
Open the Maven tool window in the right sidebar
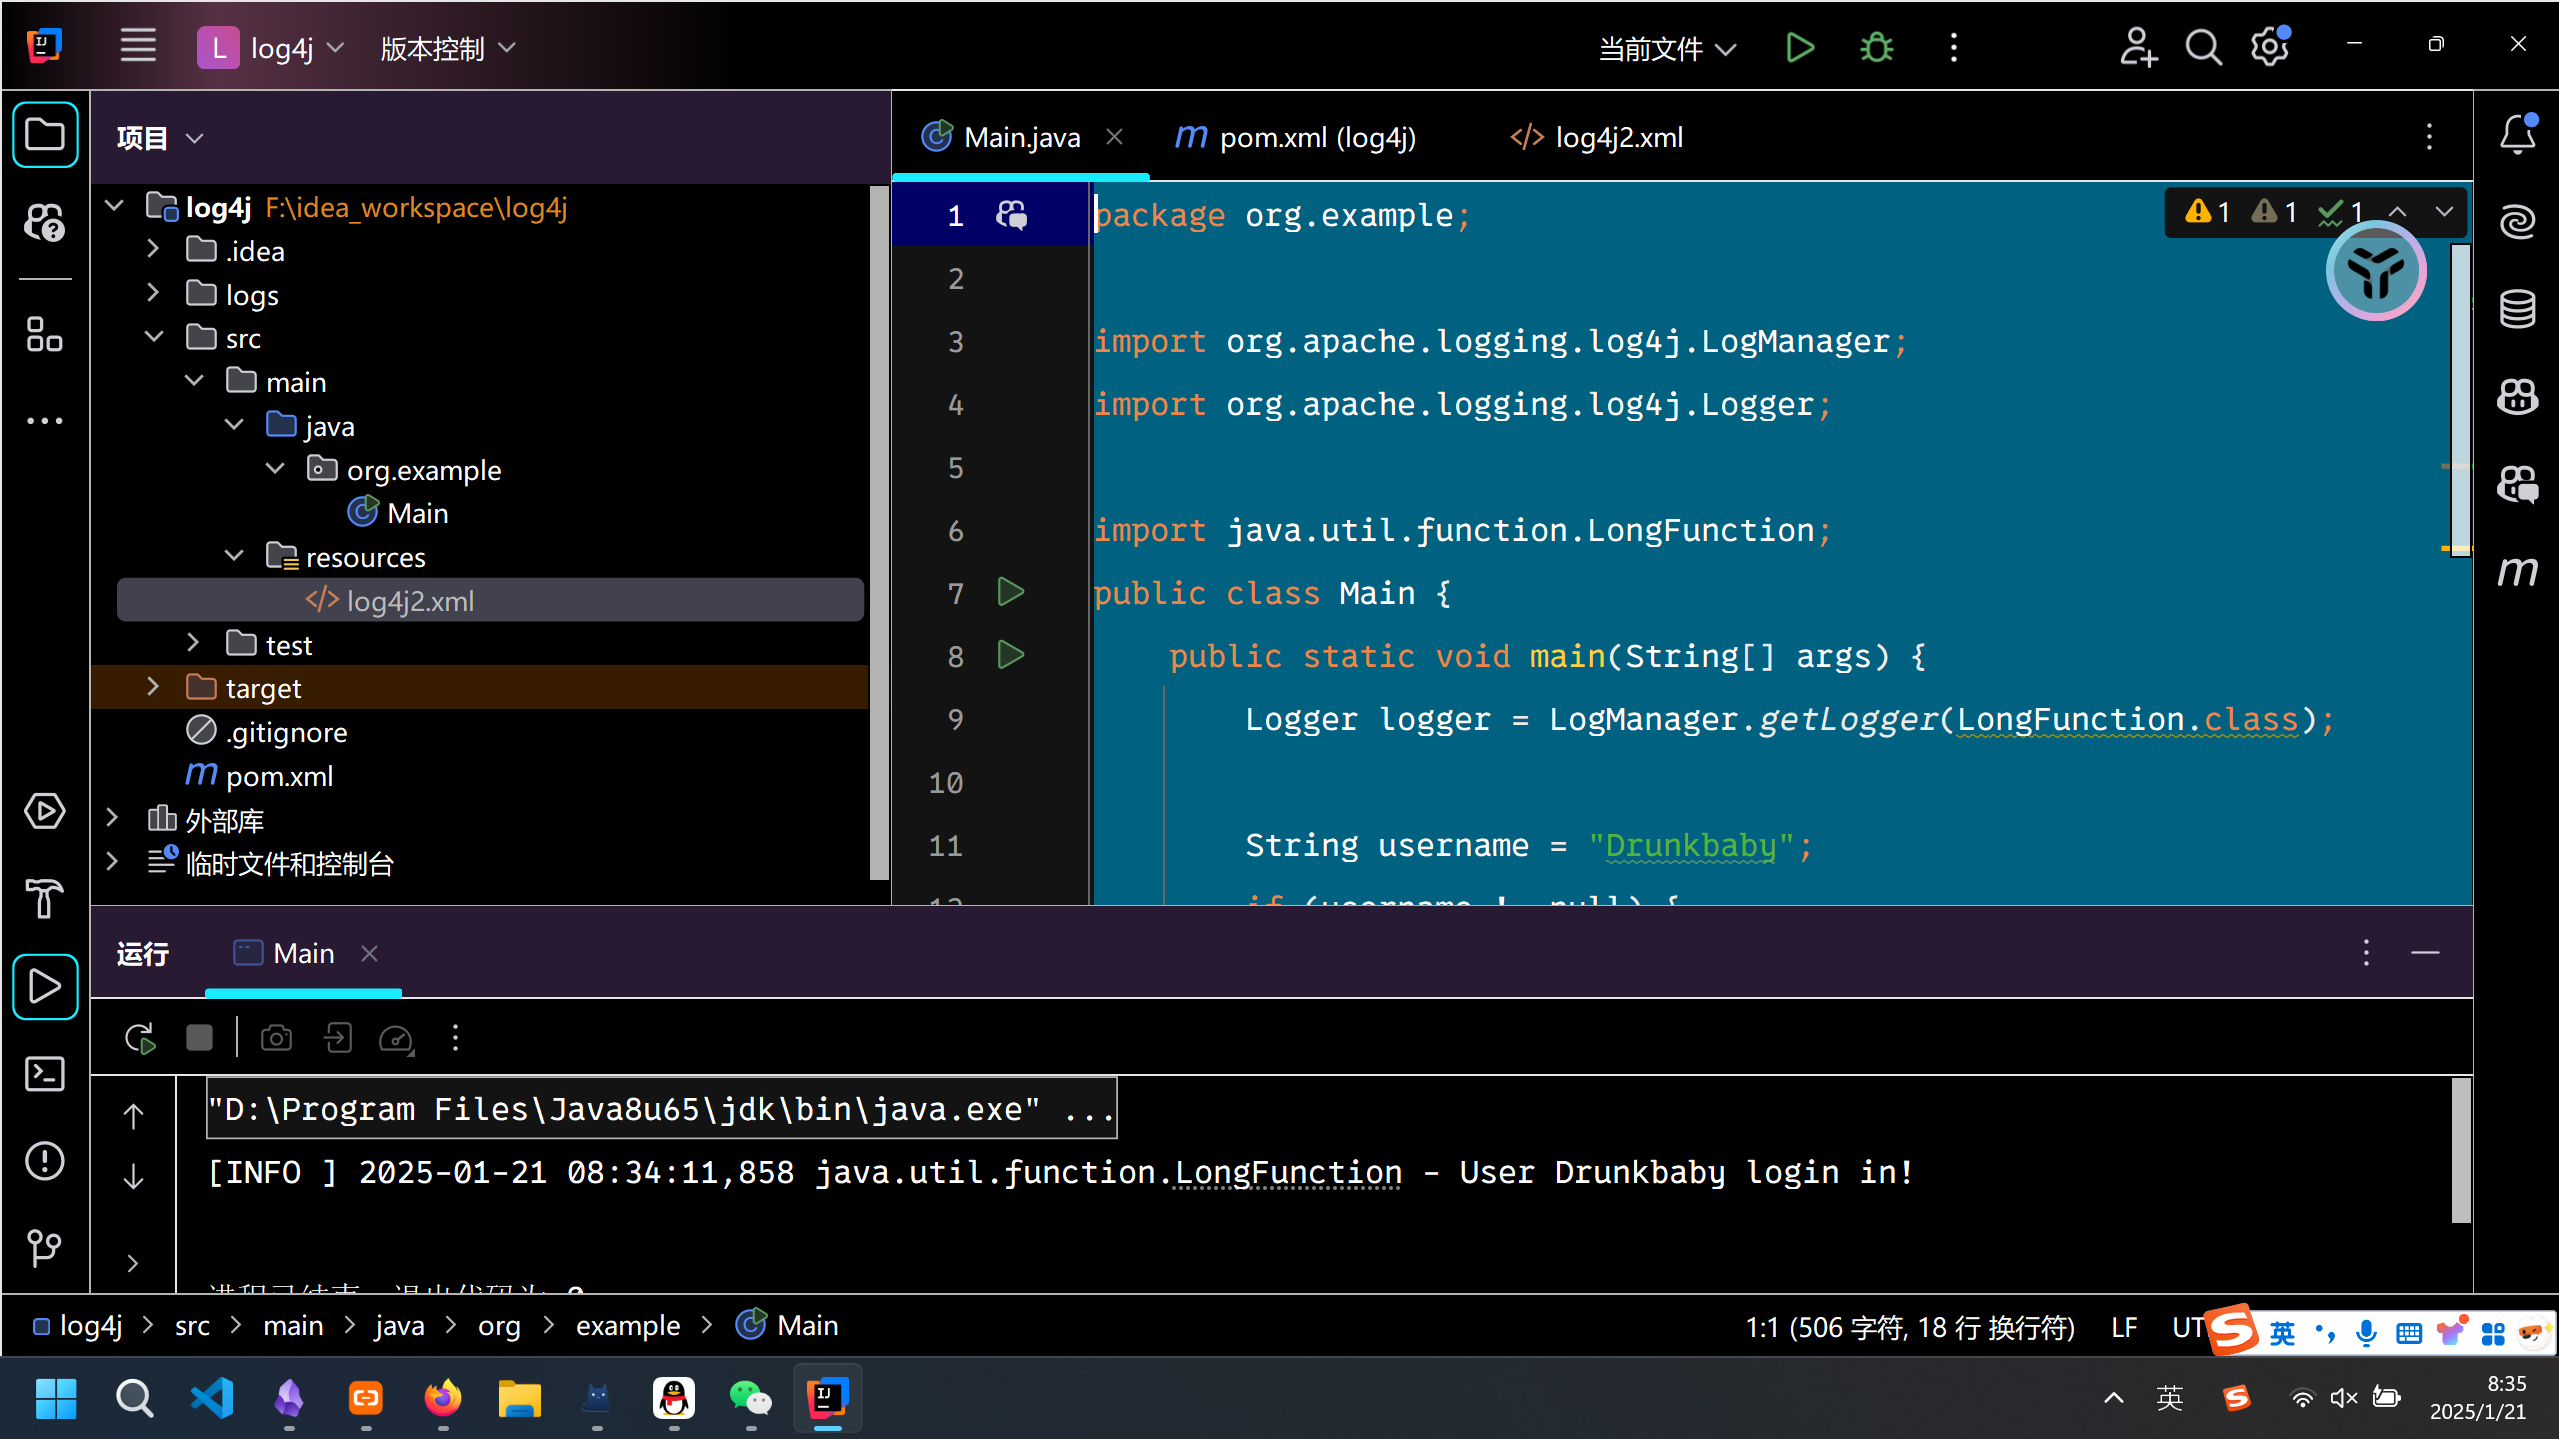(2517, 572)
